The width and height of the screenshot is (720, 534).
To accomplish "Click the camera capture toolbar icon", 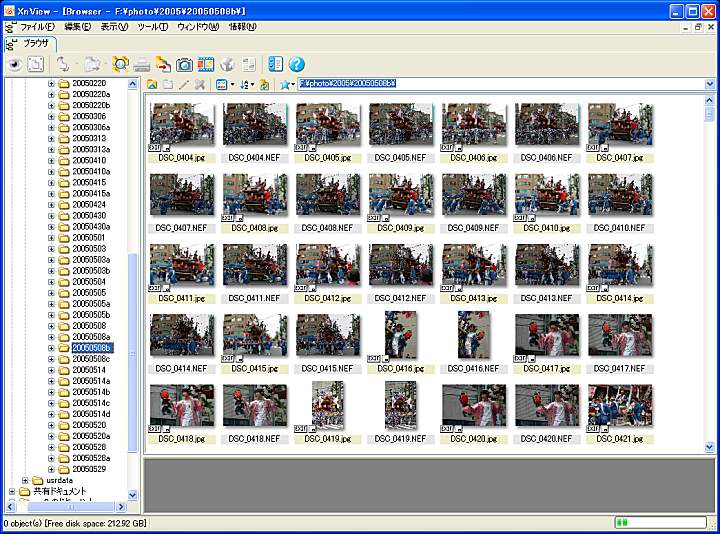I will click(x=184, y=64).
